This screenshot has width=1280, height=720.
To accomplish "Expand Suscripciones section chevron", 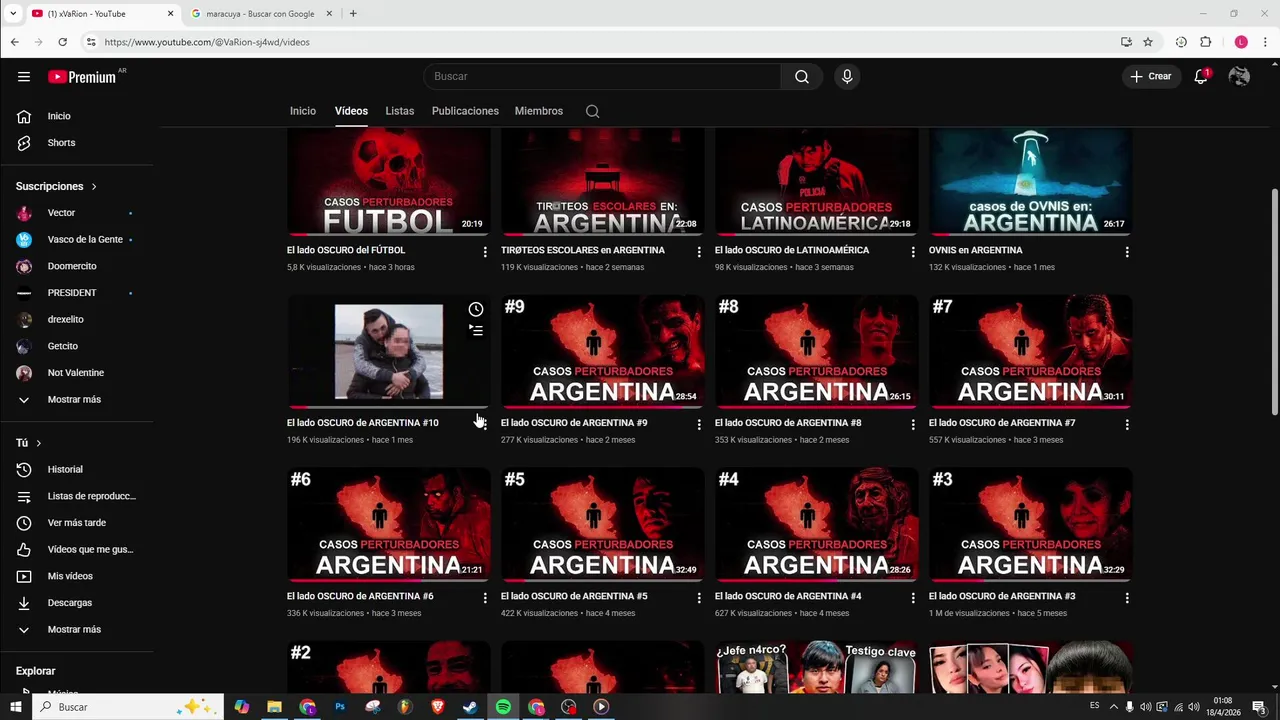I will click(x=94, y=186).
